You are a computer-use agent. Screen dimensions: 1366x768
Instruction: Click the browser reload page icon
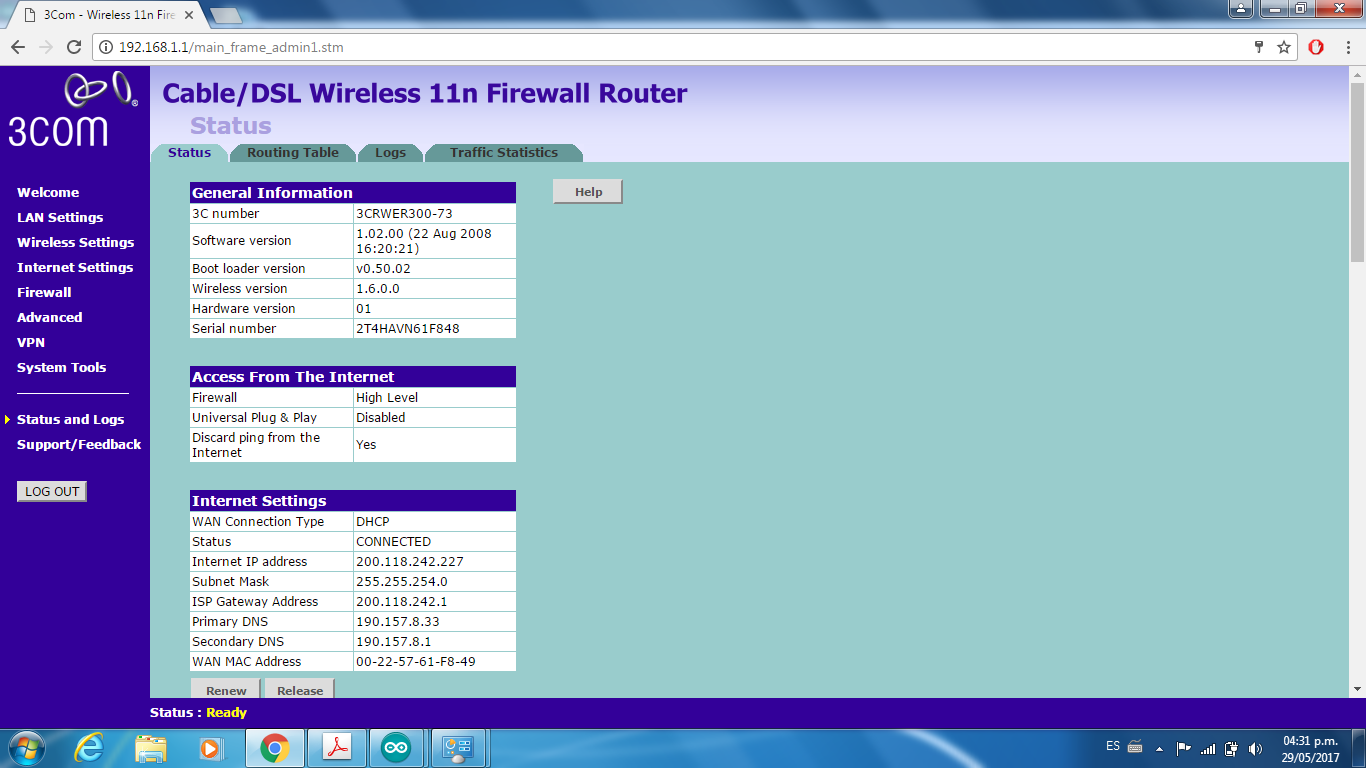tap(73, 47)
